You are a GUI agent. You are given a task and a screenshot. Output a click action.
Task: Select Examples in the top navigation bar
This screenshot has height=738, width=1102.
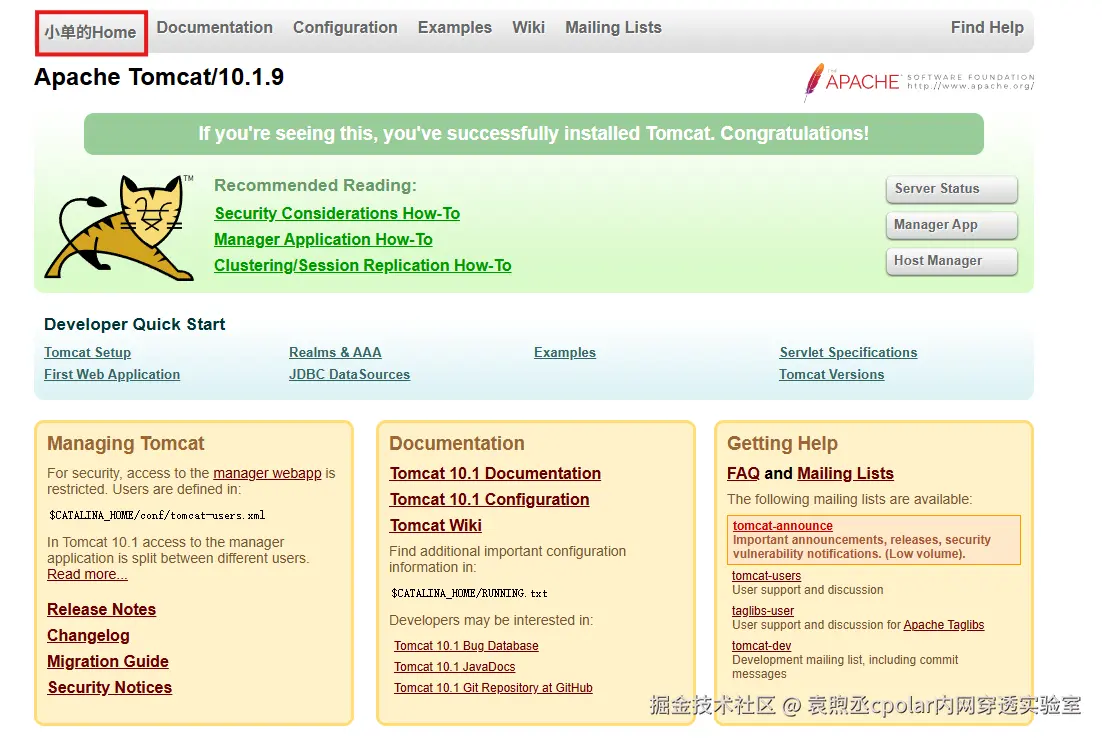click(455, 27)
